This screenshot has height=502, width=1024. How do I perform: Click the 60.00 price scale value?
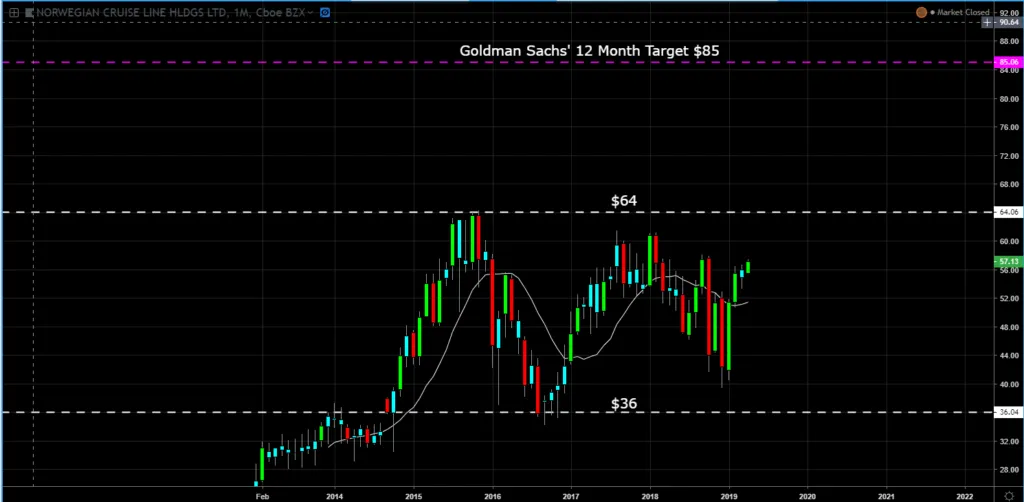(1010, 242)
